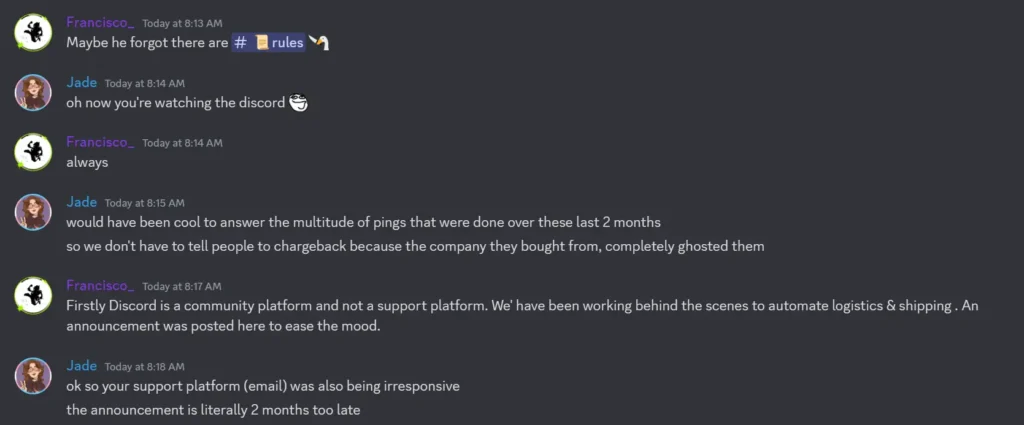Click the Francisco_ username at 8:13 AM
Viewport: 1024px width, 425px height.
(100, 22)
